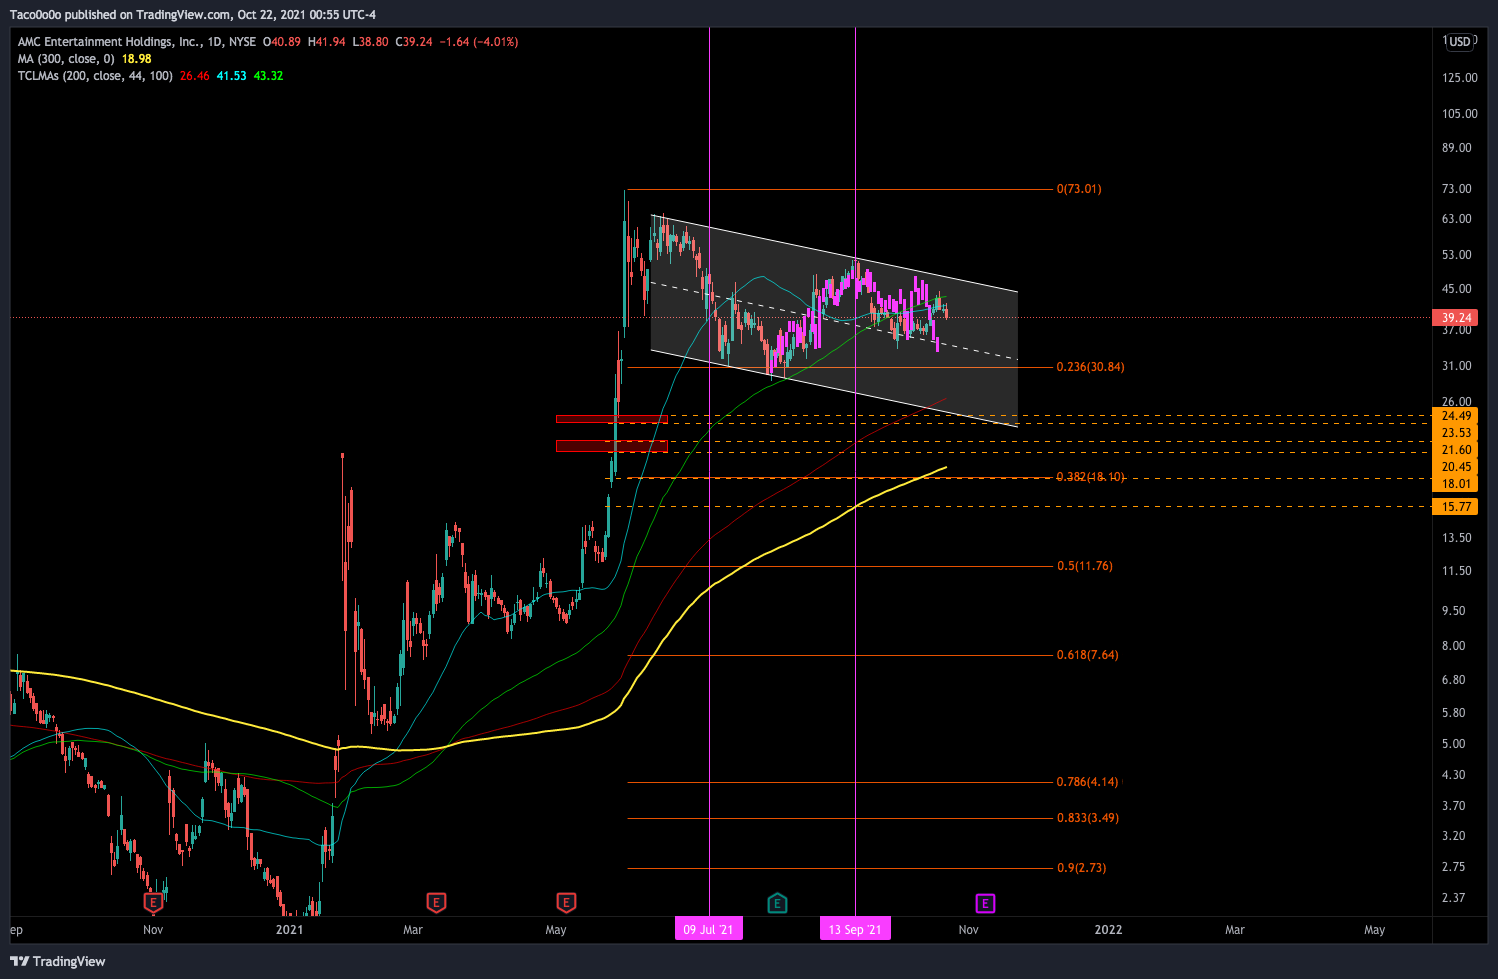Click the 23.53 price level label
This screenshot has height=979, width=1498.
pos(1455,433)
